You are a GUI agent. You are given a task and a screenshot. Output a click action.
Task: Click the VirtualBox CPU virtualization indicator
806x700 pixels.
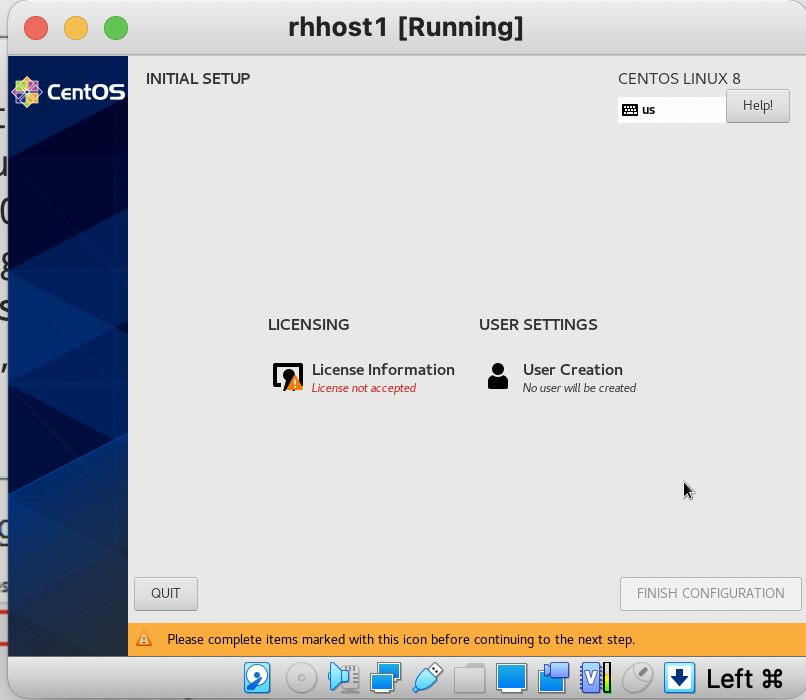pyautogui.click(x=595, y=678)
